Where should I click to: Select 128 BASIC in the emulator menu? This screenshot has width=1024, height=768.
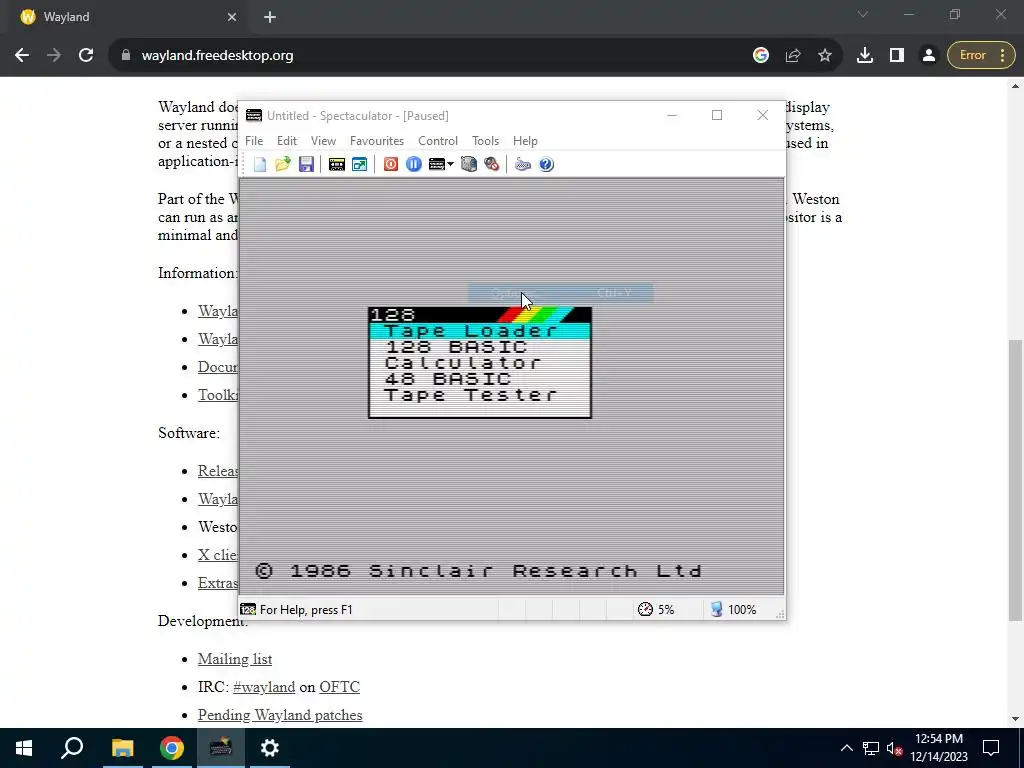tap(479, 347)
